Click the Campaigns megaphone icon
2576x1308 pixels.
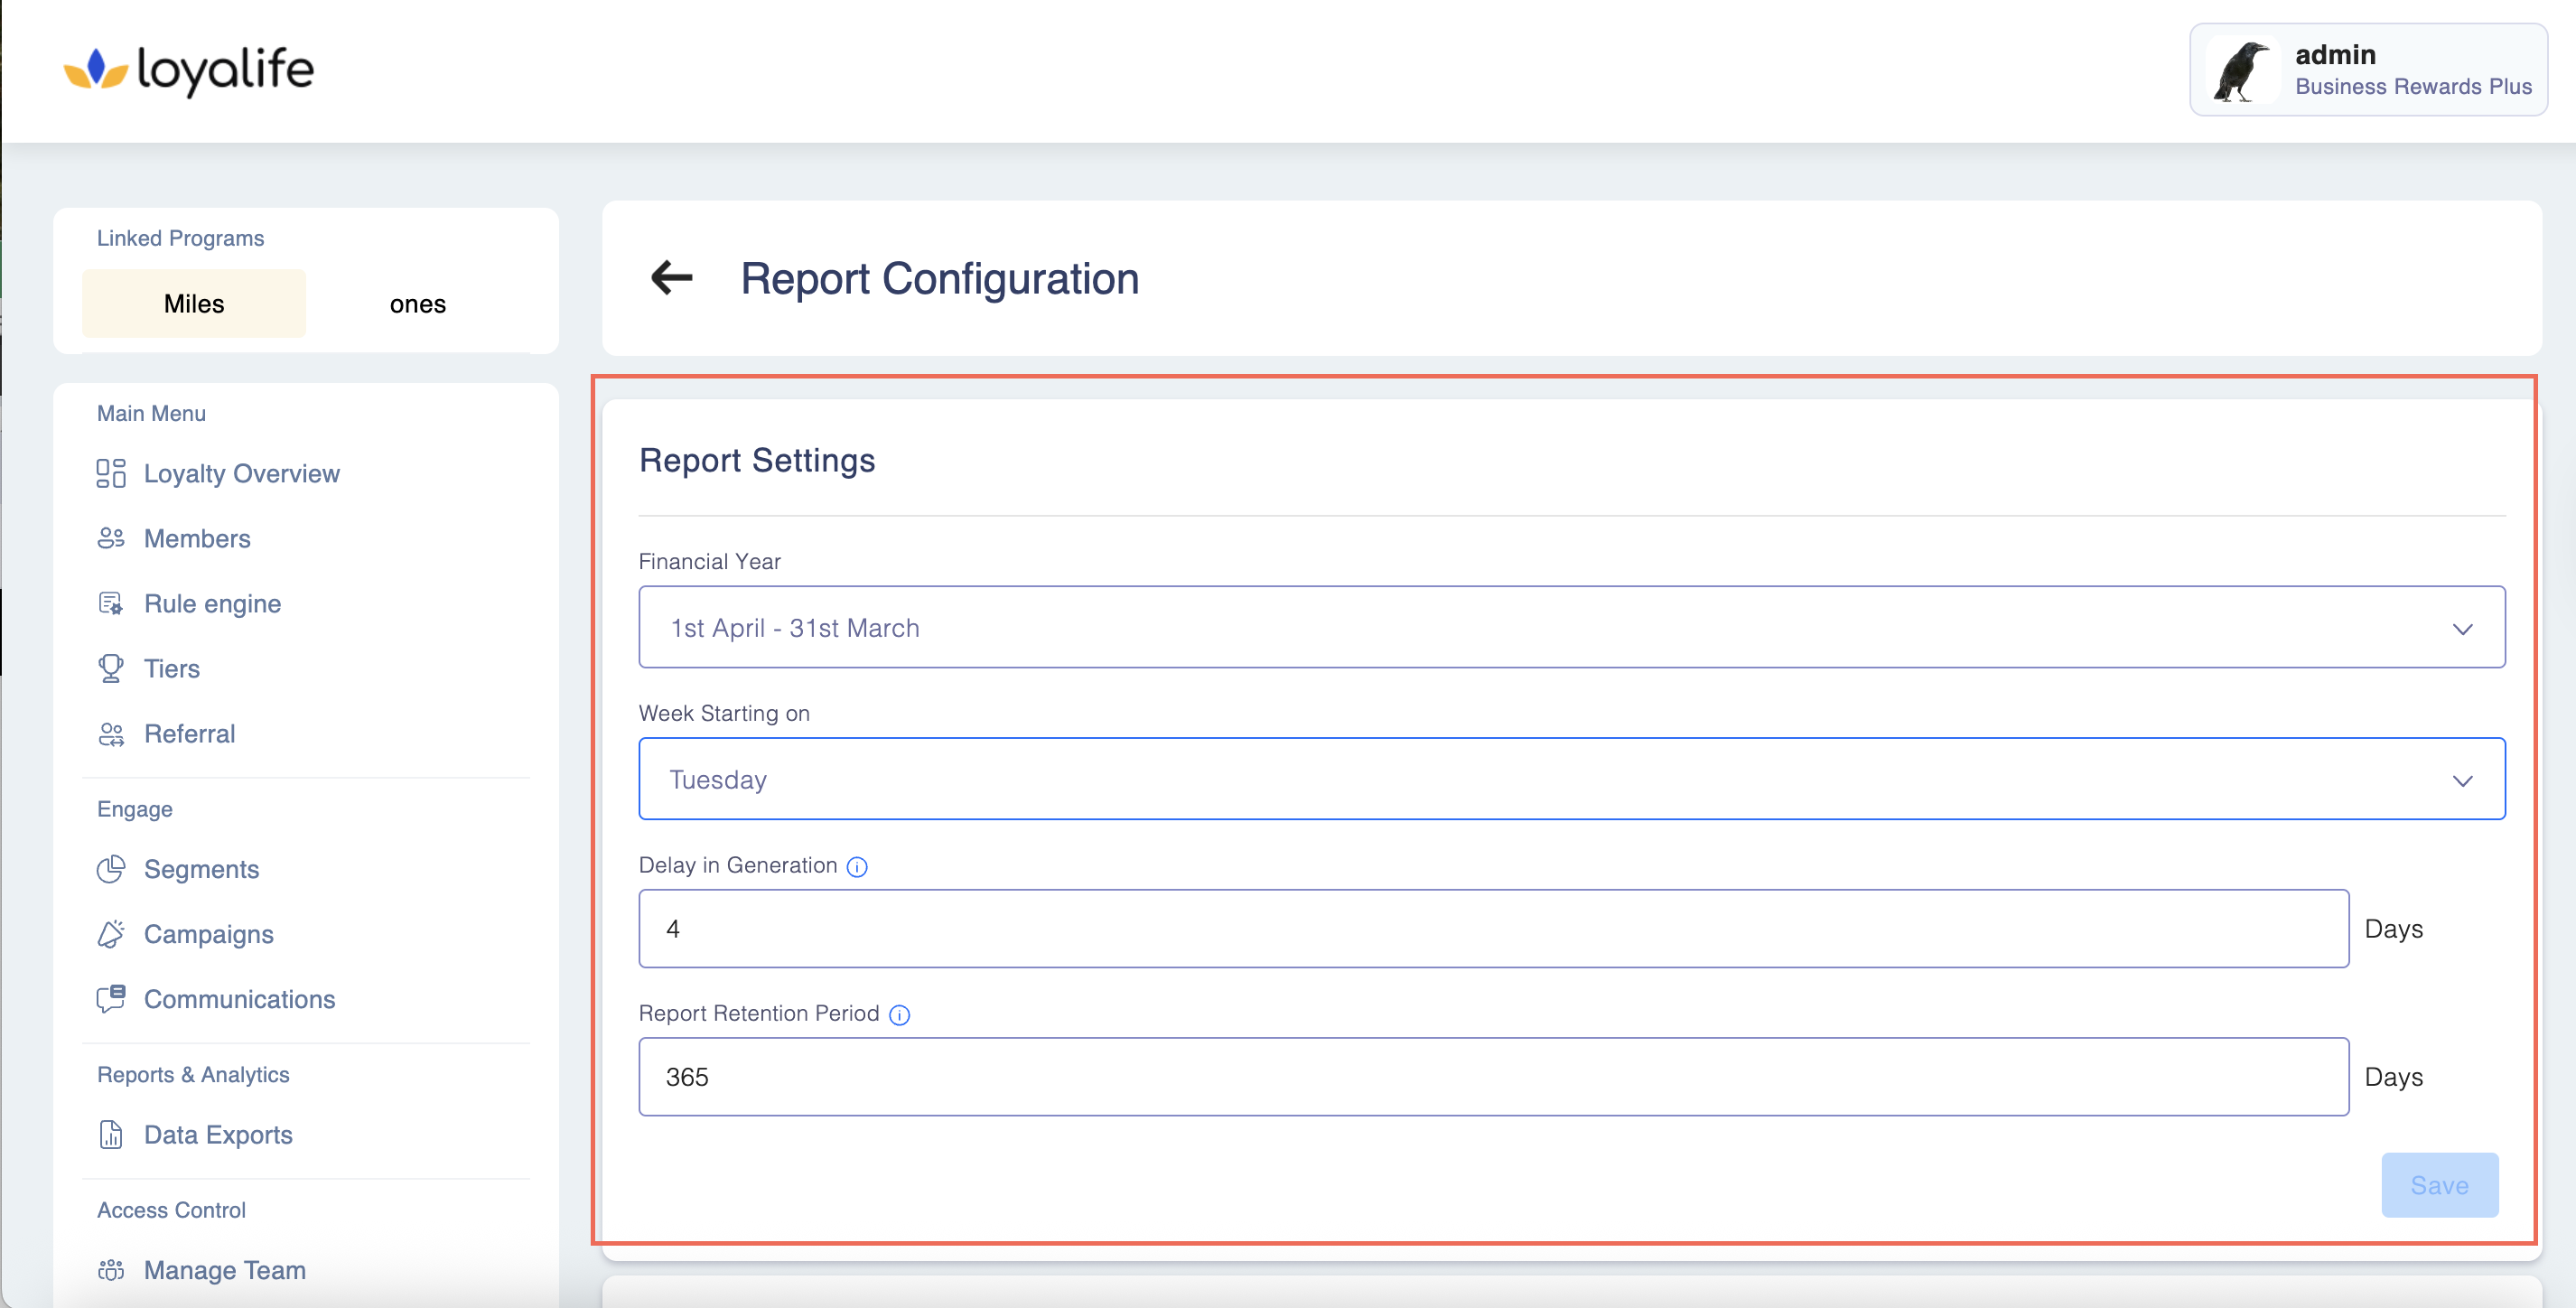111,934
